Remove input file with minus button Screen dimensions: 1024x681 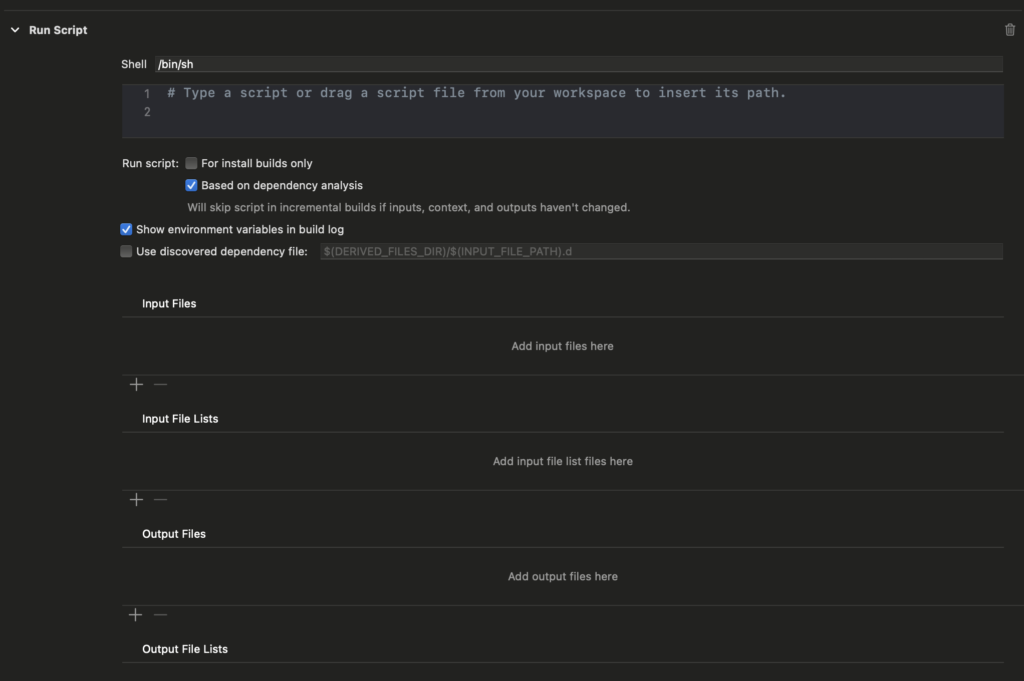pos(161,385)
